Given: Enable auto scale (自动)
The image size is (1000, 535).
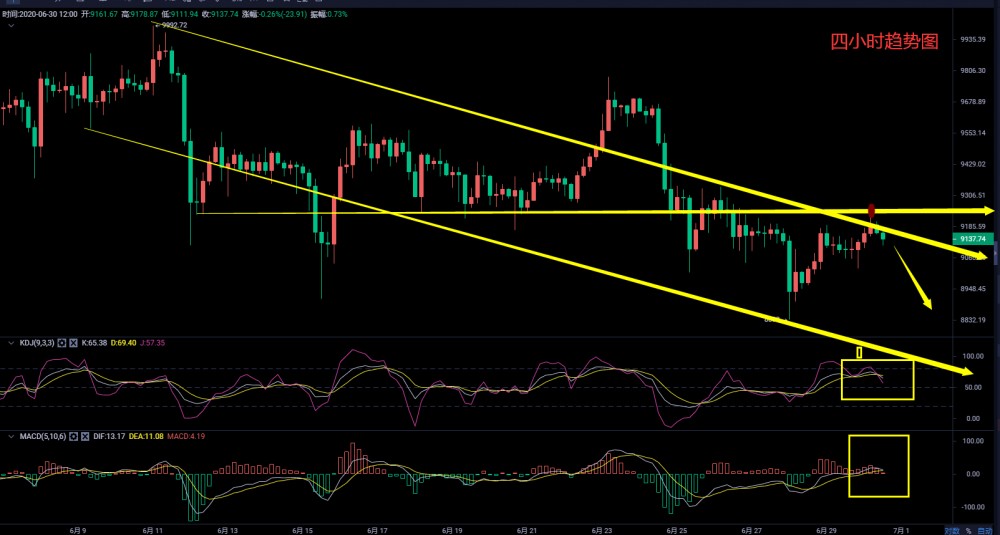Looking at the screenshot, I should [x=985, y=529].
